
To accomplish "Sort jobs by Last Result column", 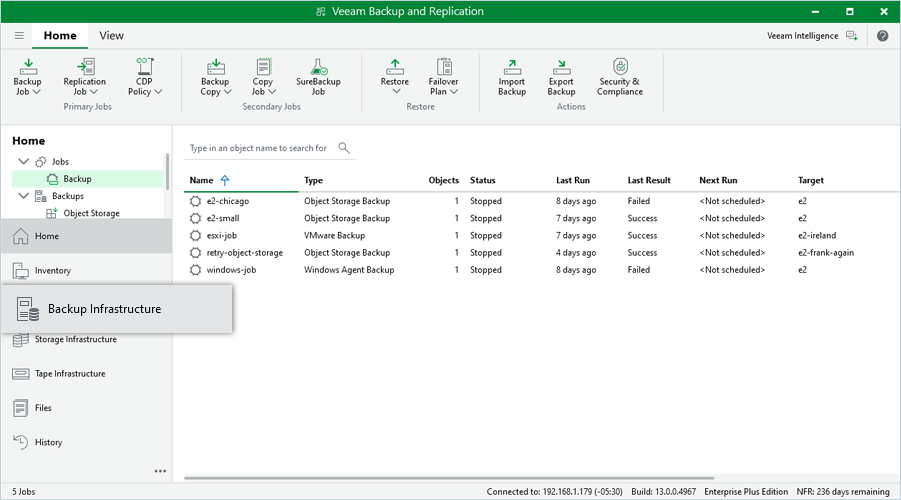I will (649, 181).
